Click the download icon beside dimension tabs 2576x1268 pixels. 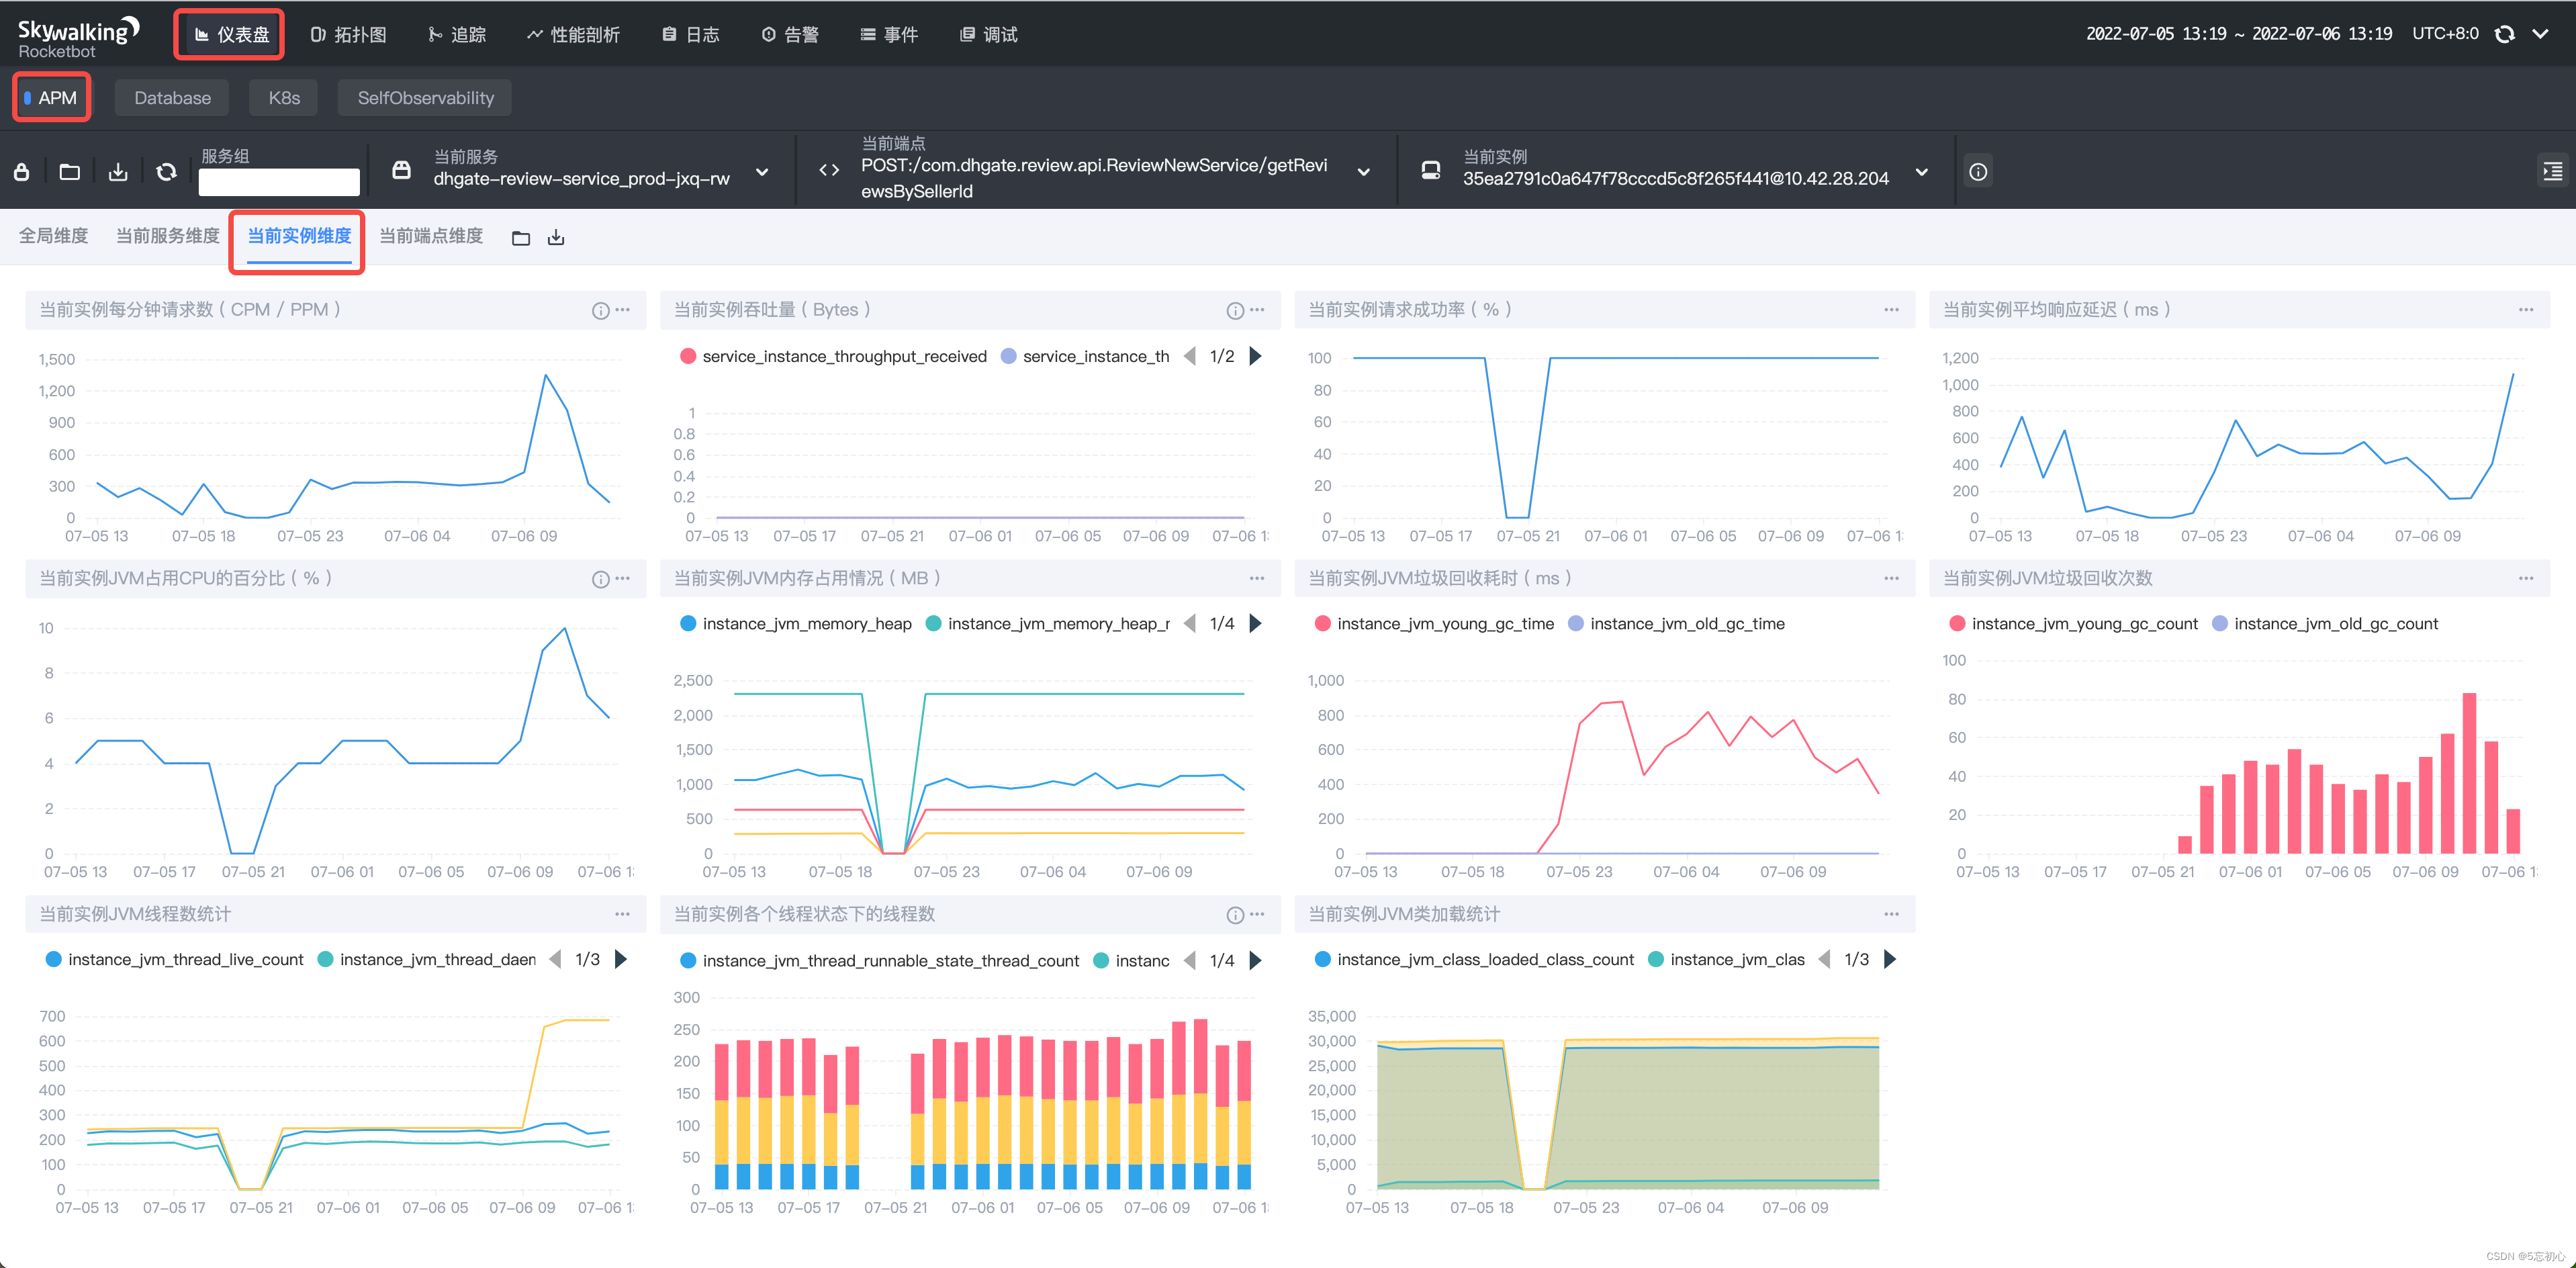point(556,238)
